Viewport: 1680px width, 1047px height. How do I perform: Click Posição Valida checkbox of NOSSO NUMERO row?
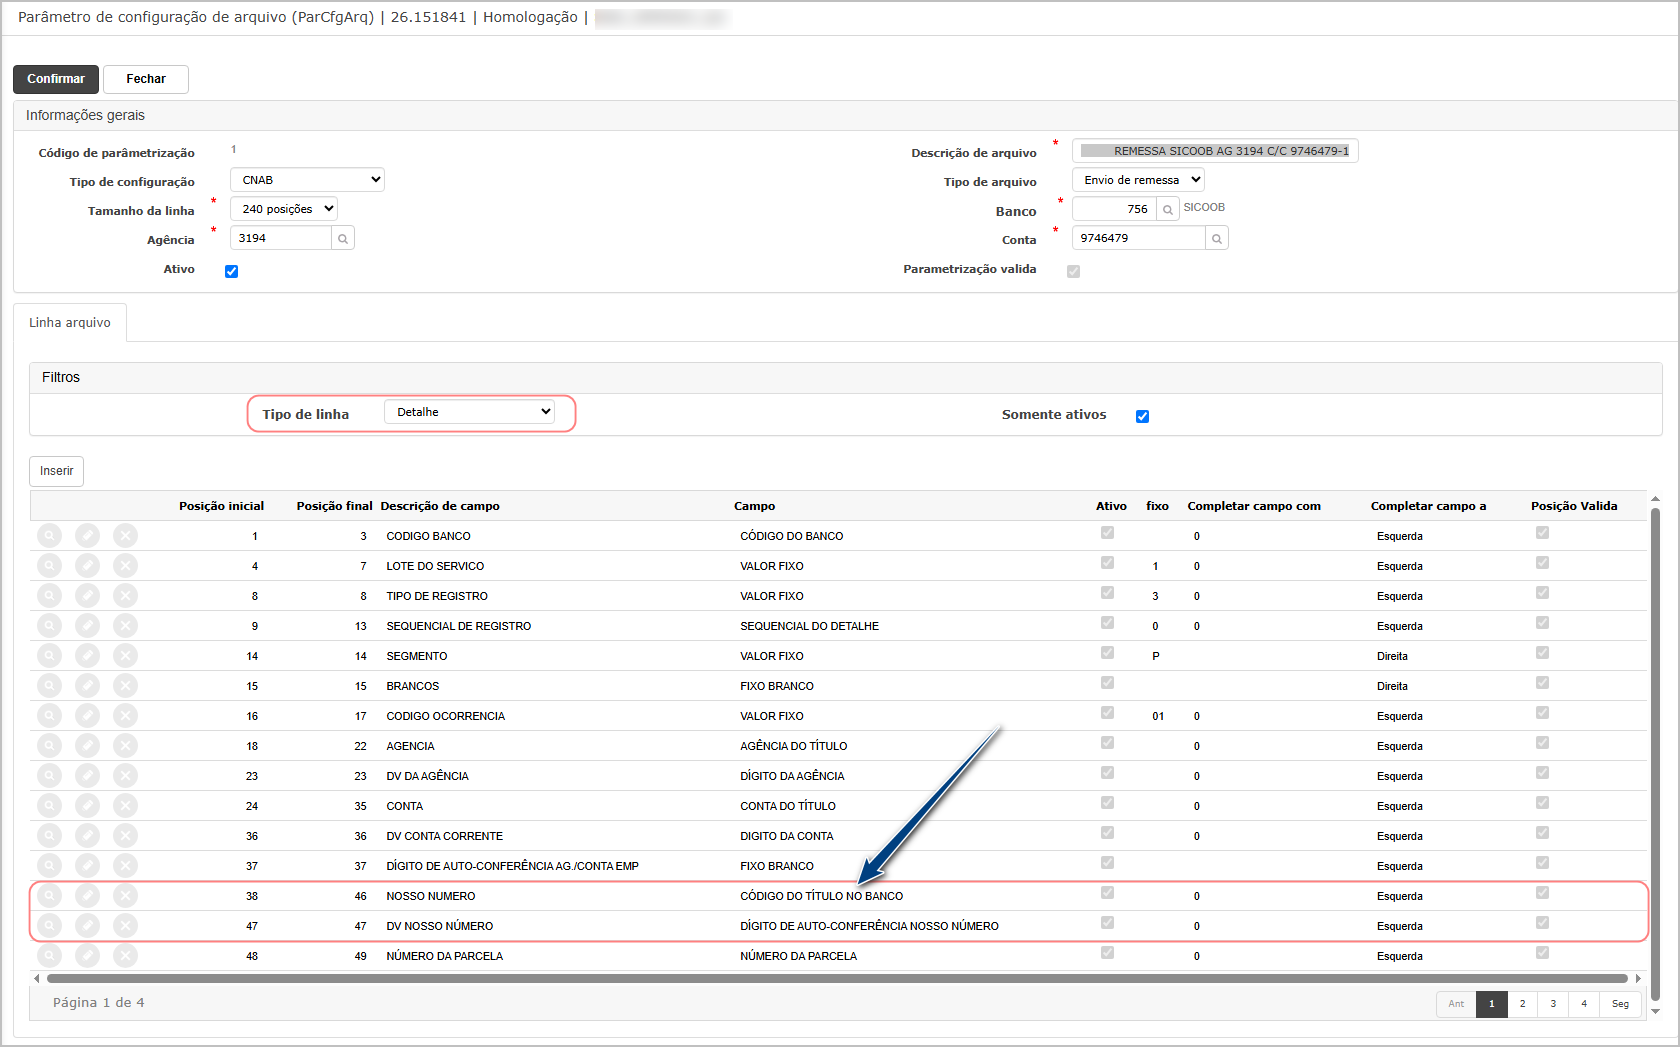tap(1542, 893)
